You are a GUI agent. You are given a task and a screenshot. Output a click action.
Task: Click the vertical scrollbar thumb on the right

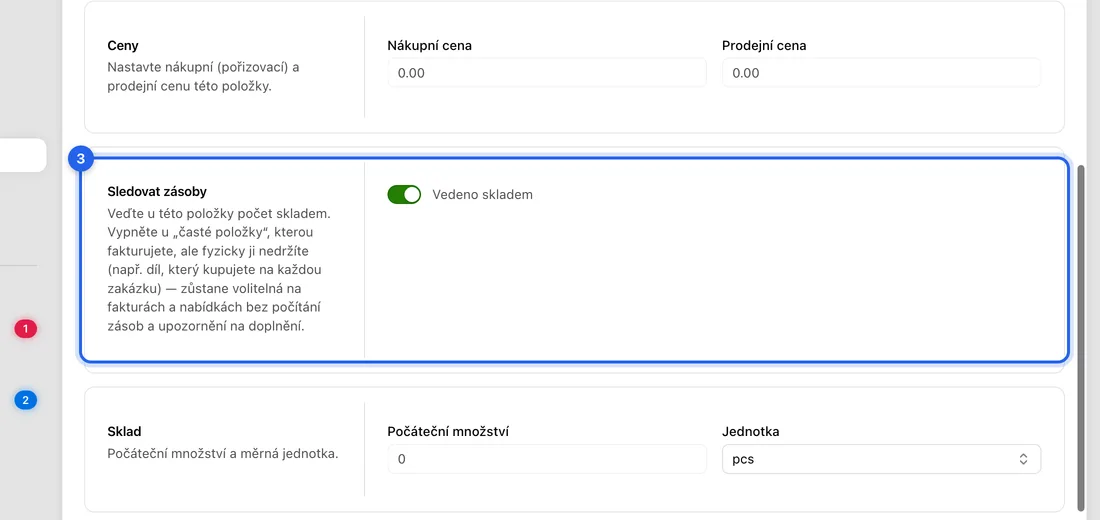pyautogui.click(x=1082, y=338)
